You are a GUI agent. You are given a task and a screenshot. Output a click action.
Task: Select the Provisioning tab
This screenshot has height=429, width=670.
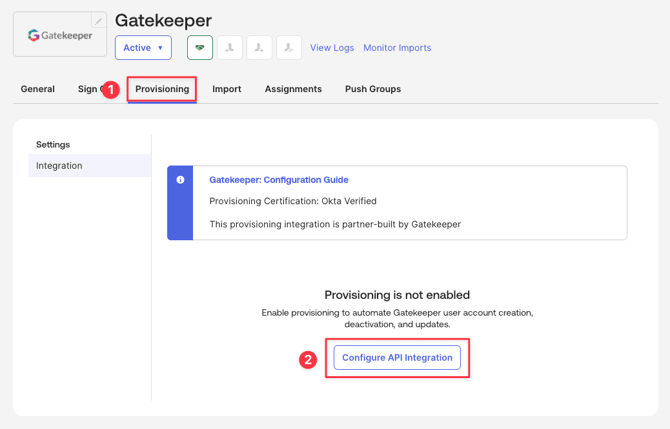[x=162, y=89]
